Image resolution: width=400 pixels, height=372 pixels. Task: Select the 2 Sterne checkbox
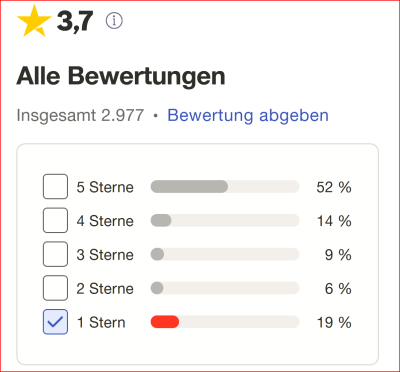coord(55,288)
